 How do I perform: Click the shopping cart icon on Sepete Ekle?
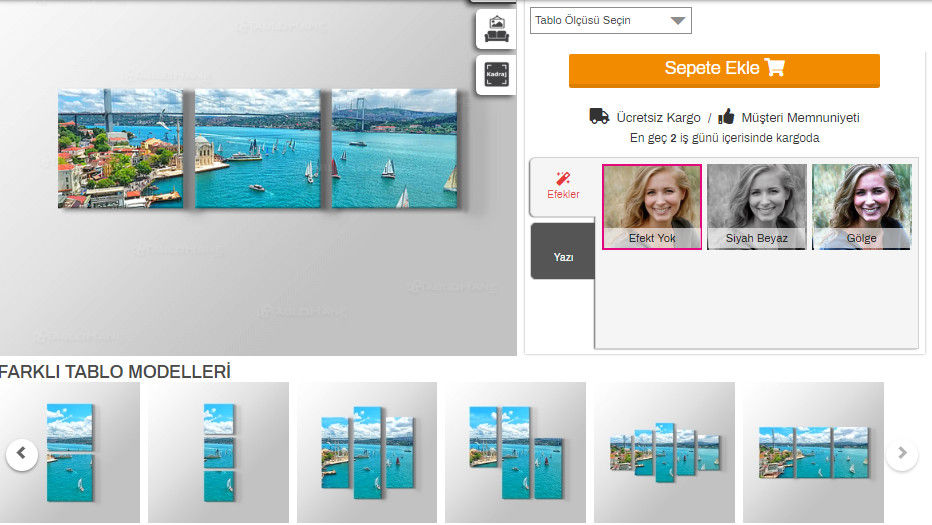(x=774, y=67)
